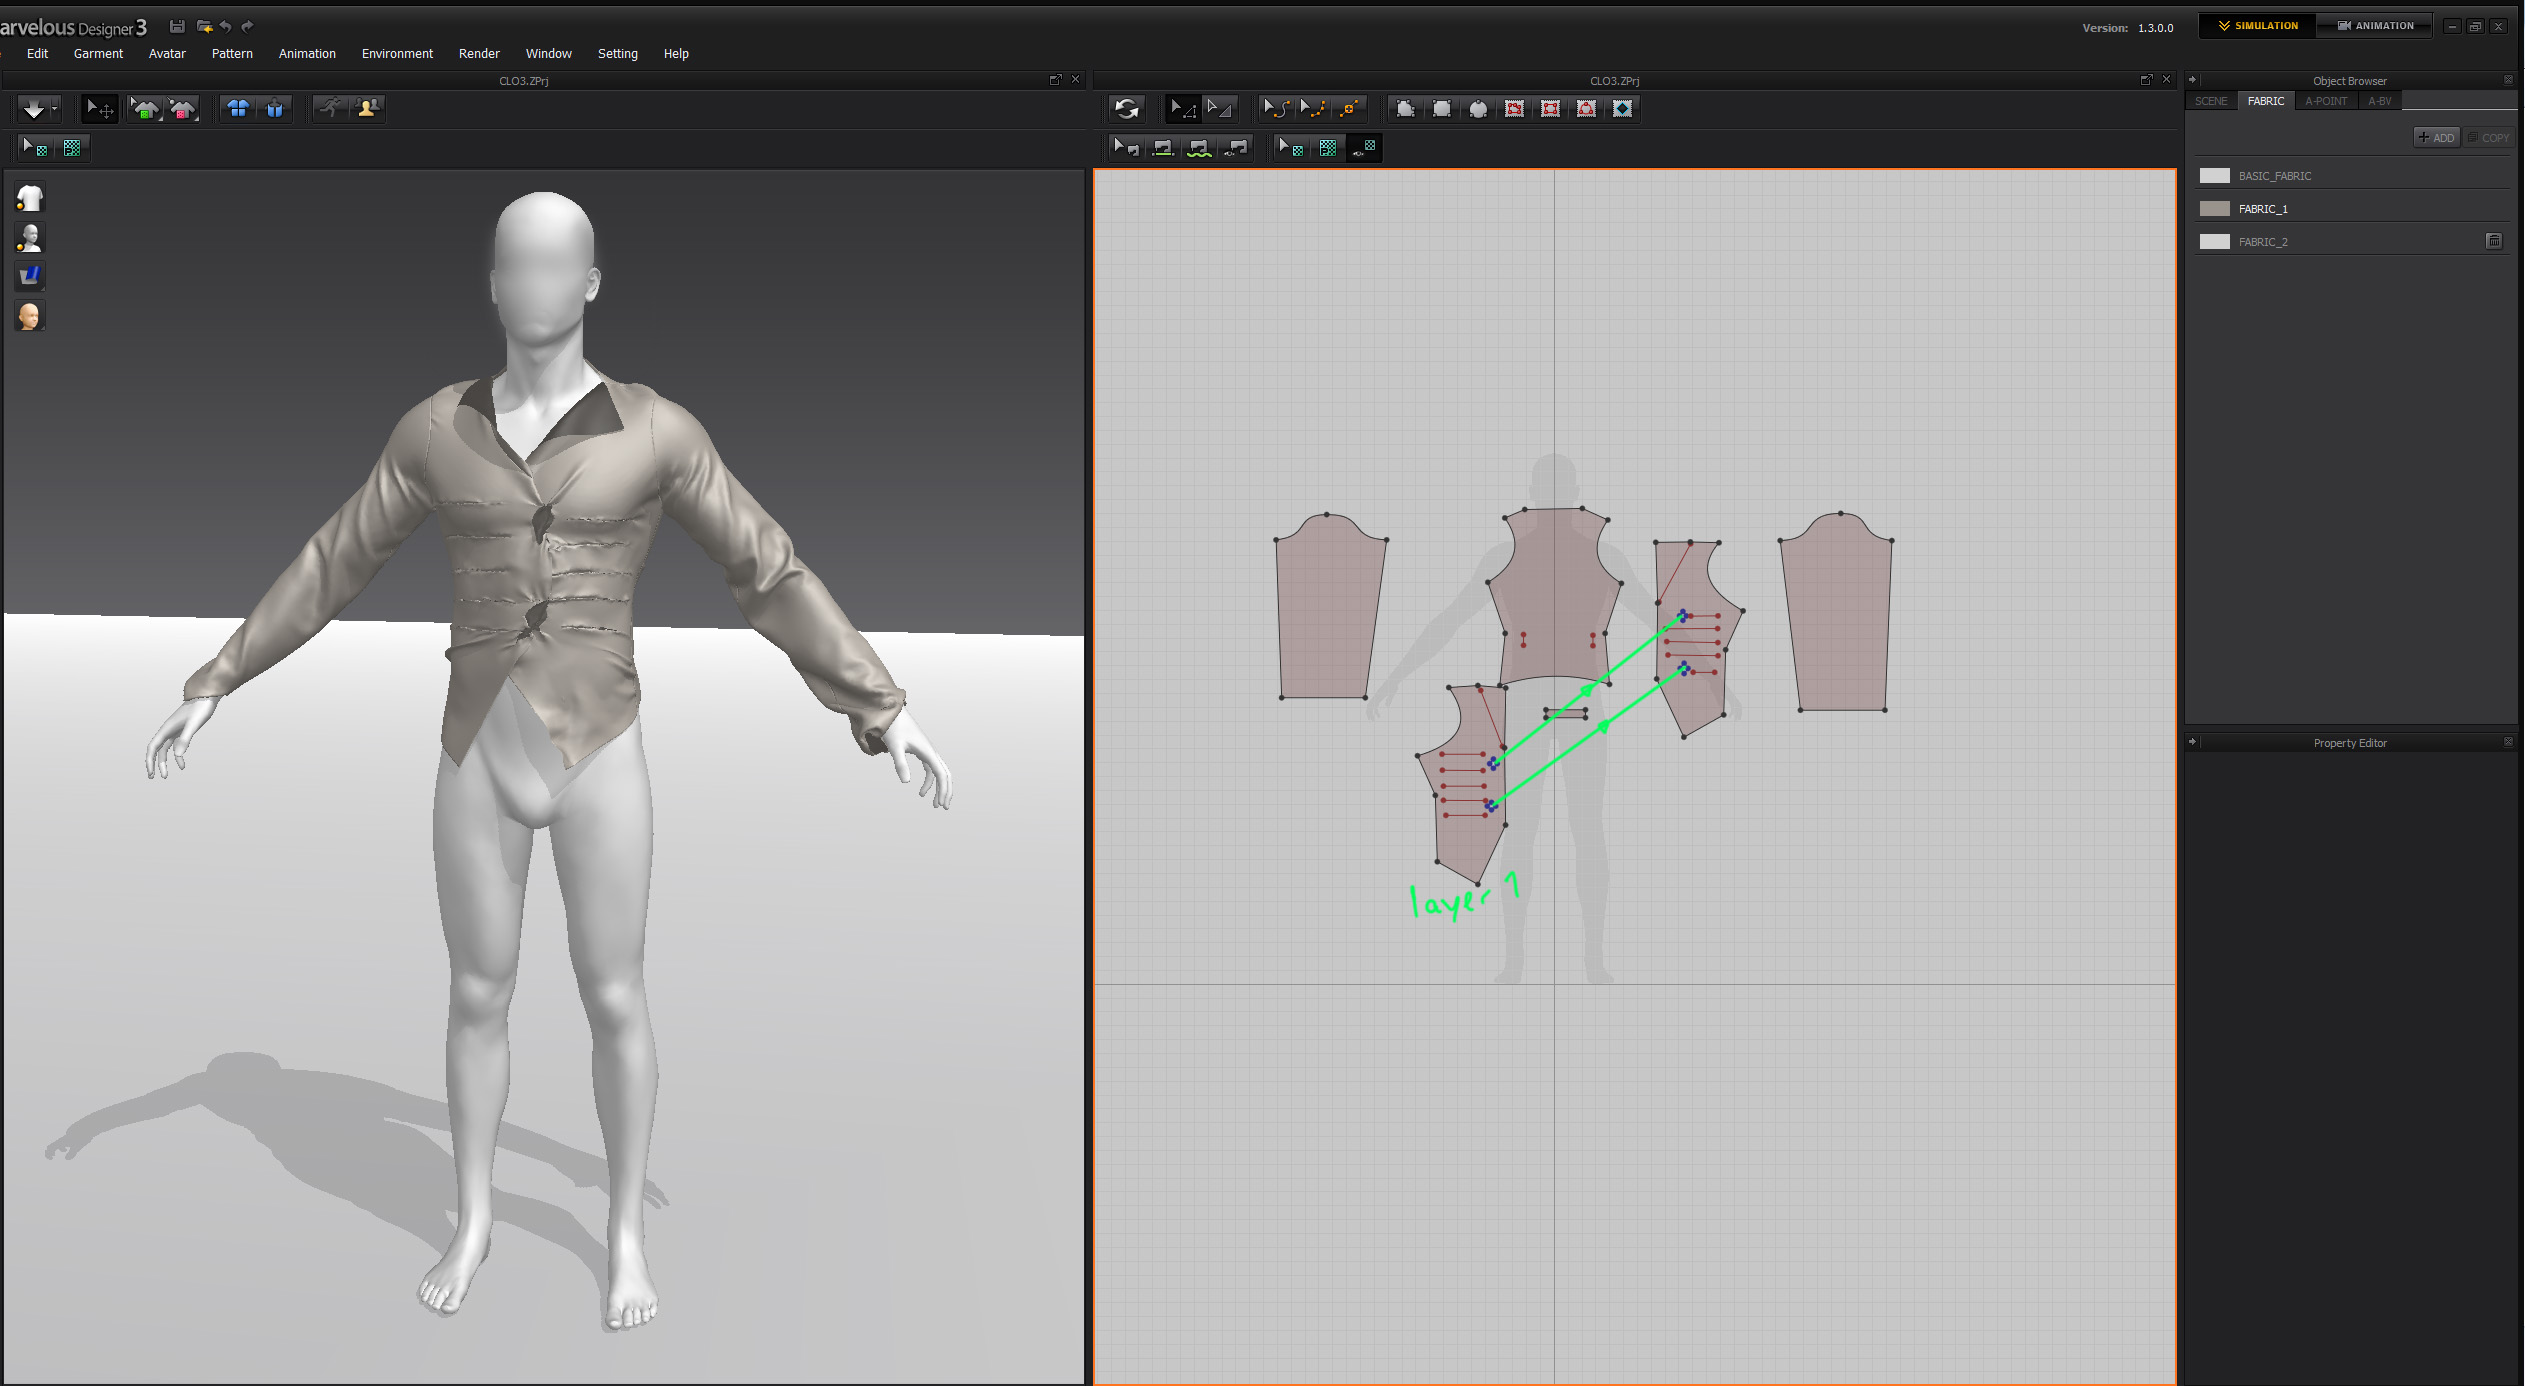
Task: Select the Edit Curvature tool
Action: (x=1276, y=109)
